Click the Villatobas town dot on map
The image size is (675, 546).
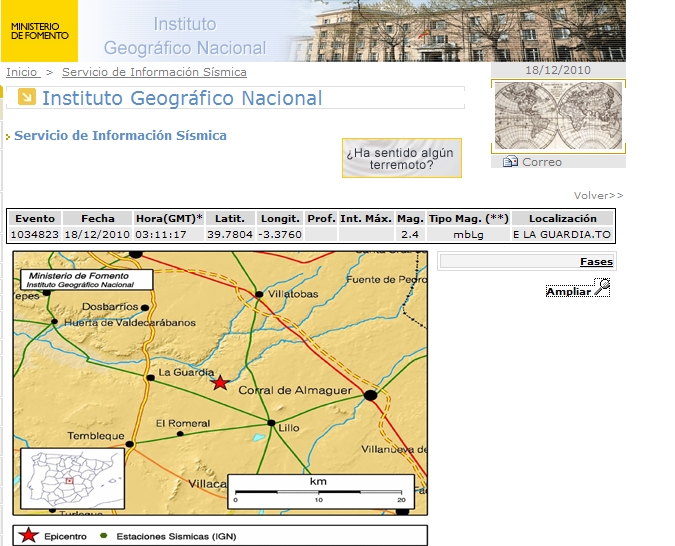259,295
